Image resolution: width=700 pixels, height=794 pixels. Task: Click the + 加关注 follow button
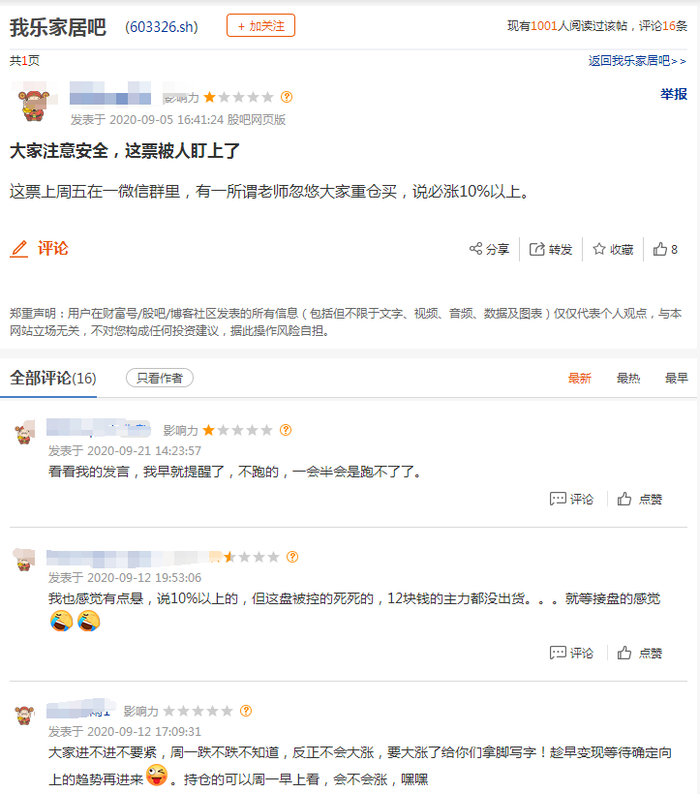click(261, 25)
